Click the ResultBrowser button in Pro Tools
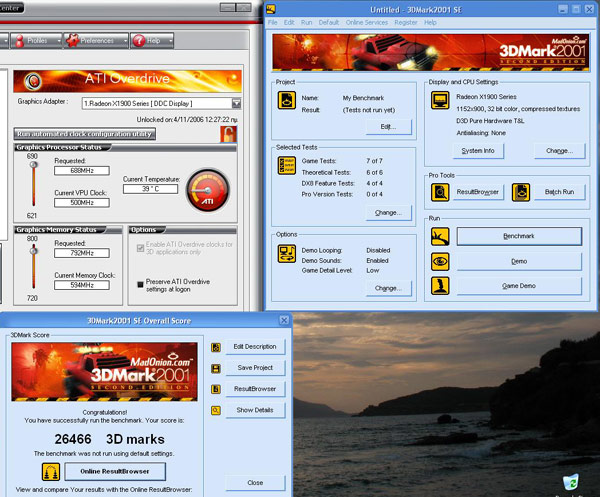Screen dimensions: 600x497 pos(478,192)
